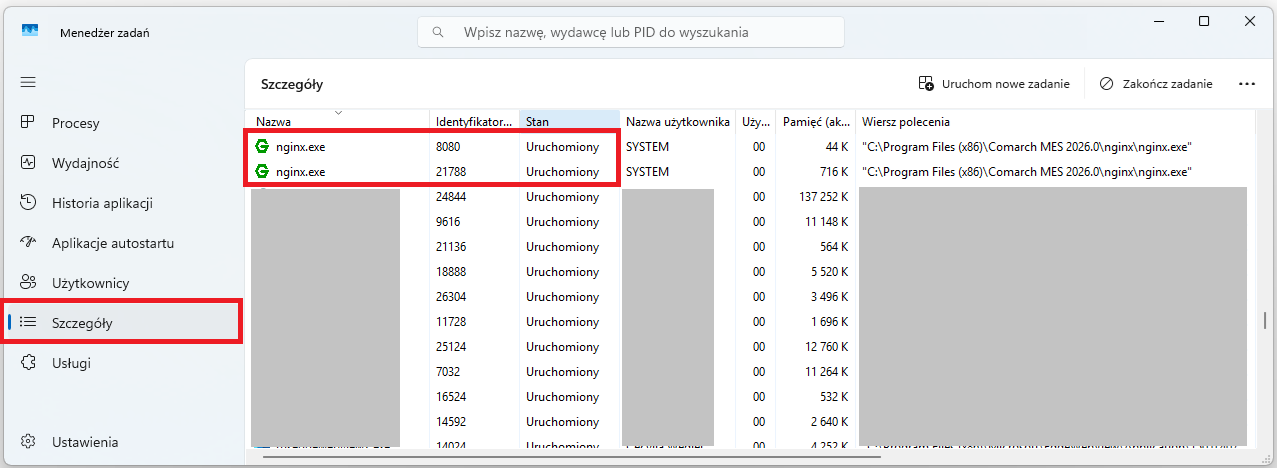
Task: Sort by Nazwa użytkownika column header
Action: click(x=677, y=121)
